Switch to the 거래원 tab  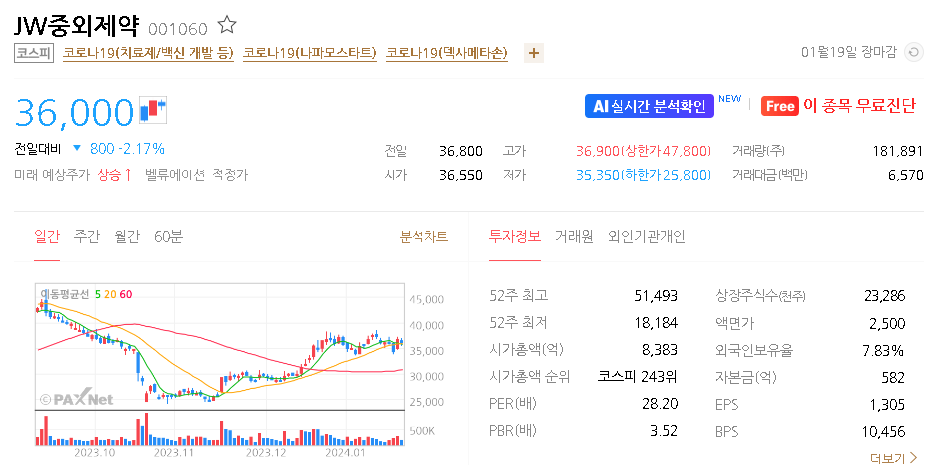point(574,237)
